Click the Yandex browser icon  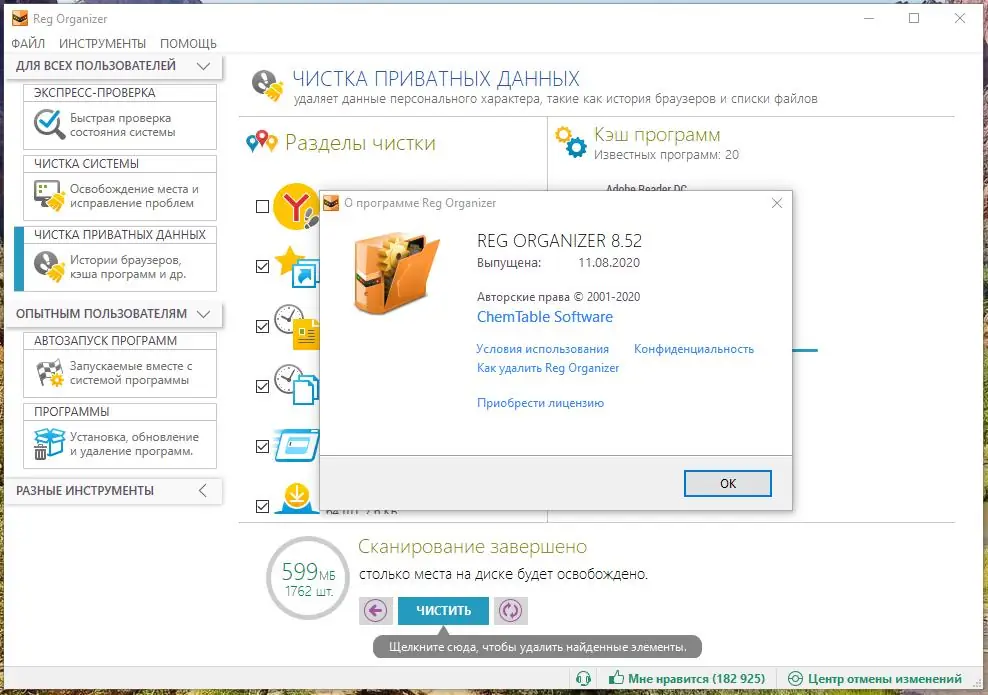(296, 206)
